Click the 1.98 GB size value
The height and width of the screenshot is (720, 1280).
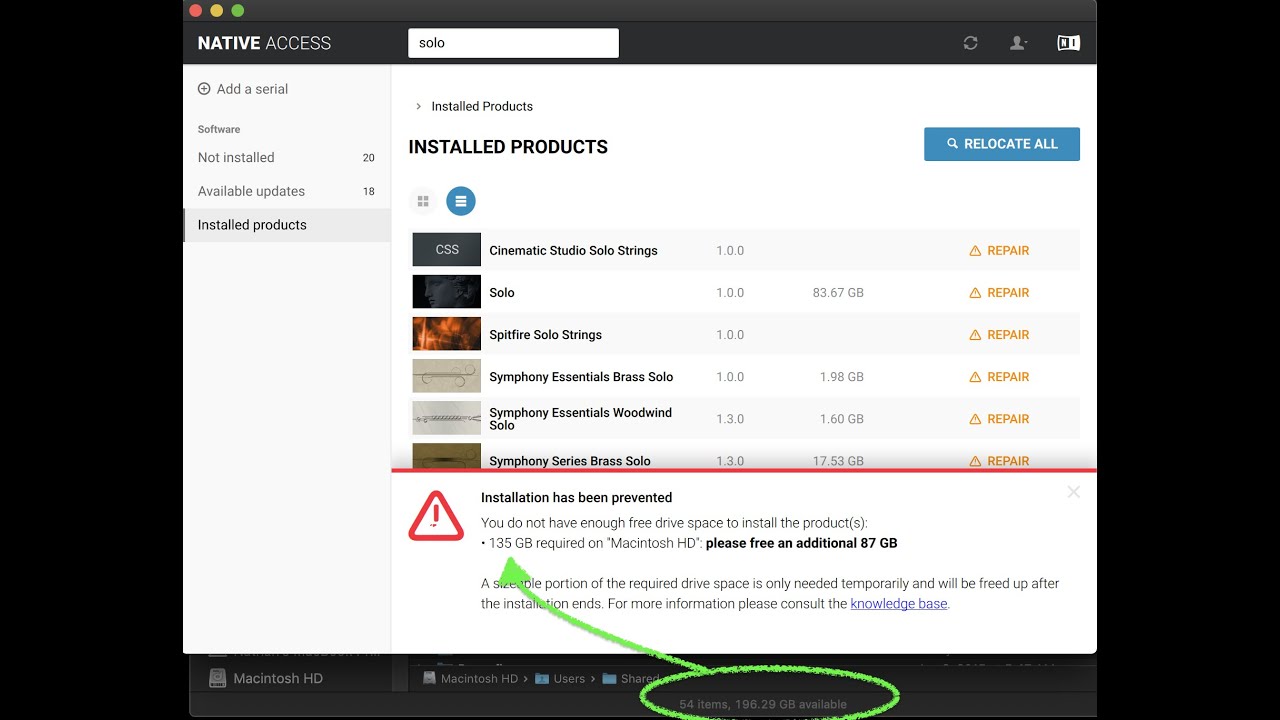coord(841,377)
